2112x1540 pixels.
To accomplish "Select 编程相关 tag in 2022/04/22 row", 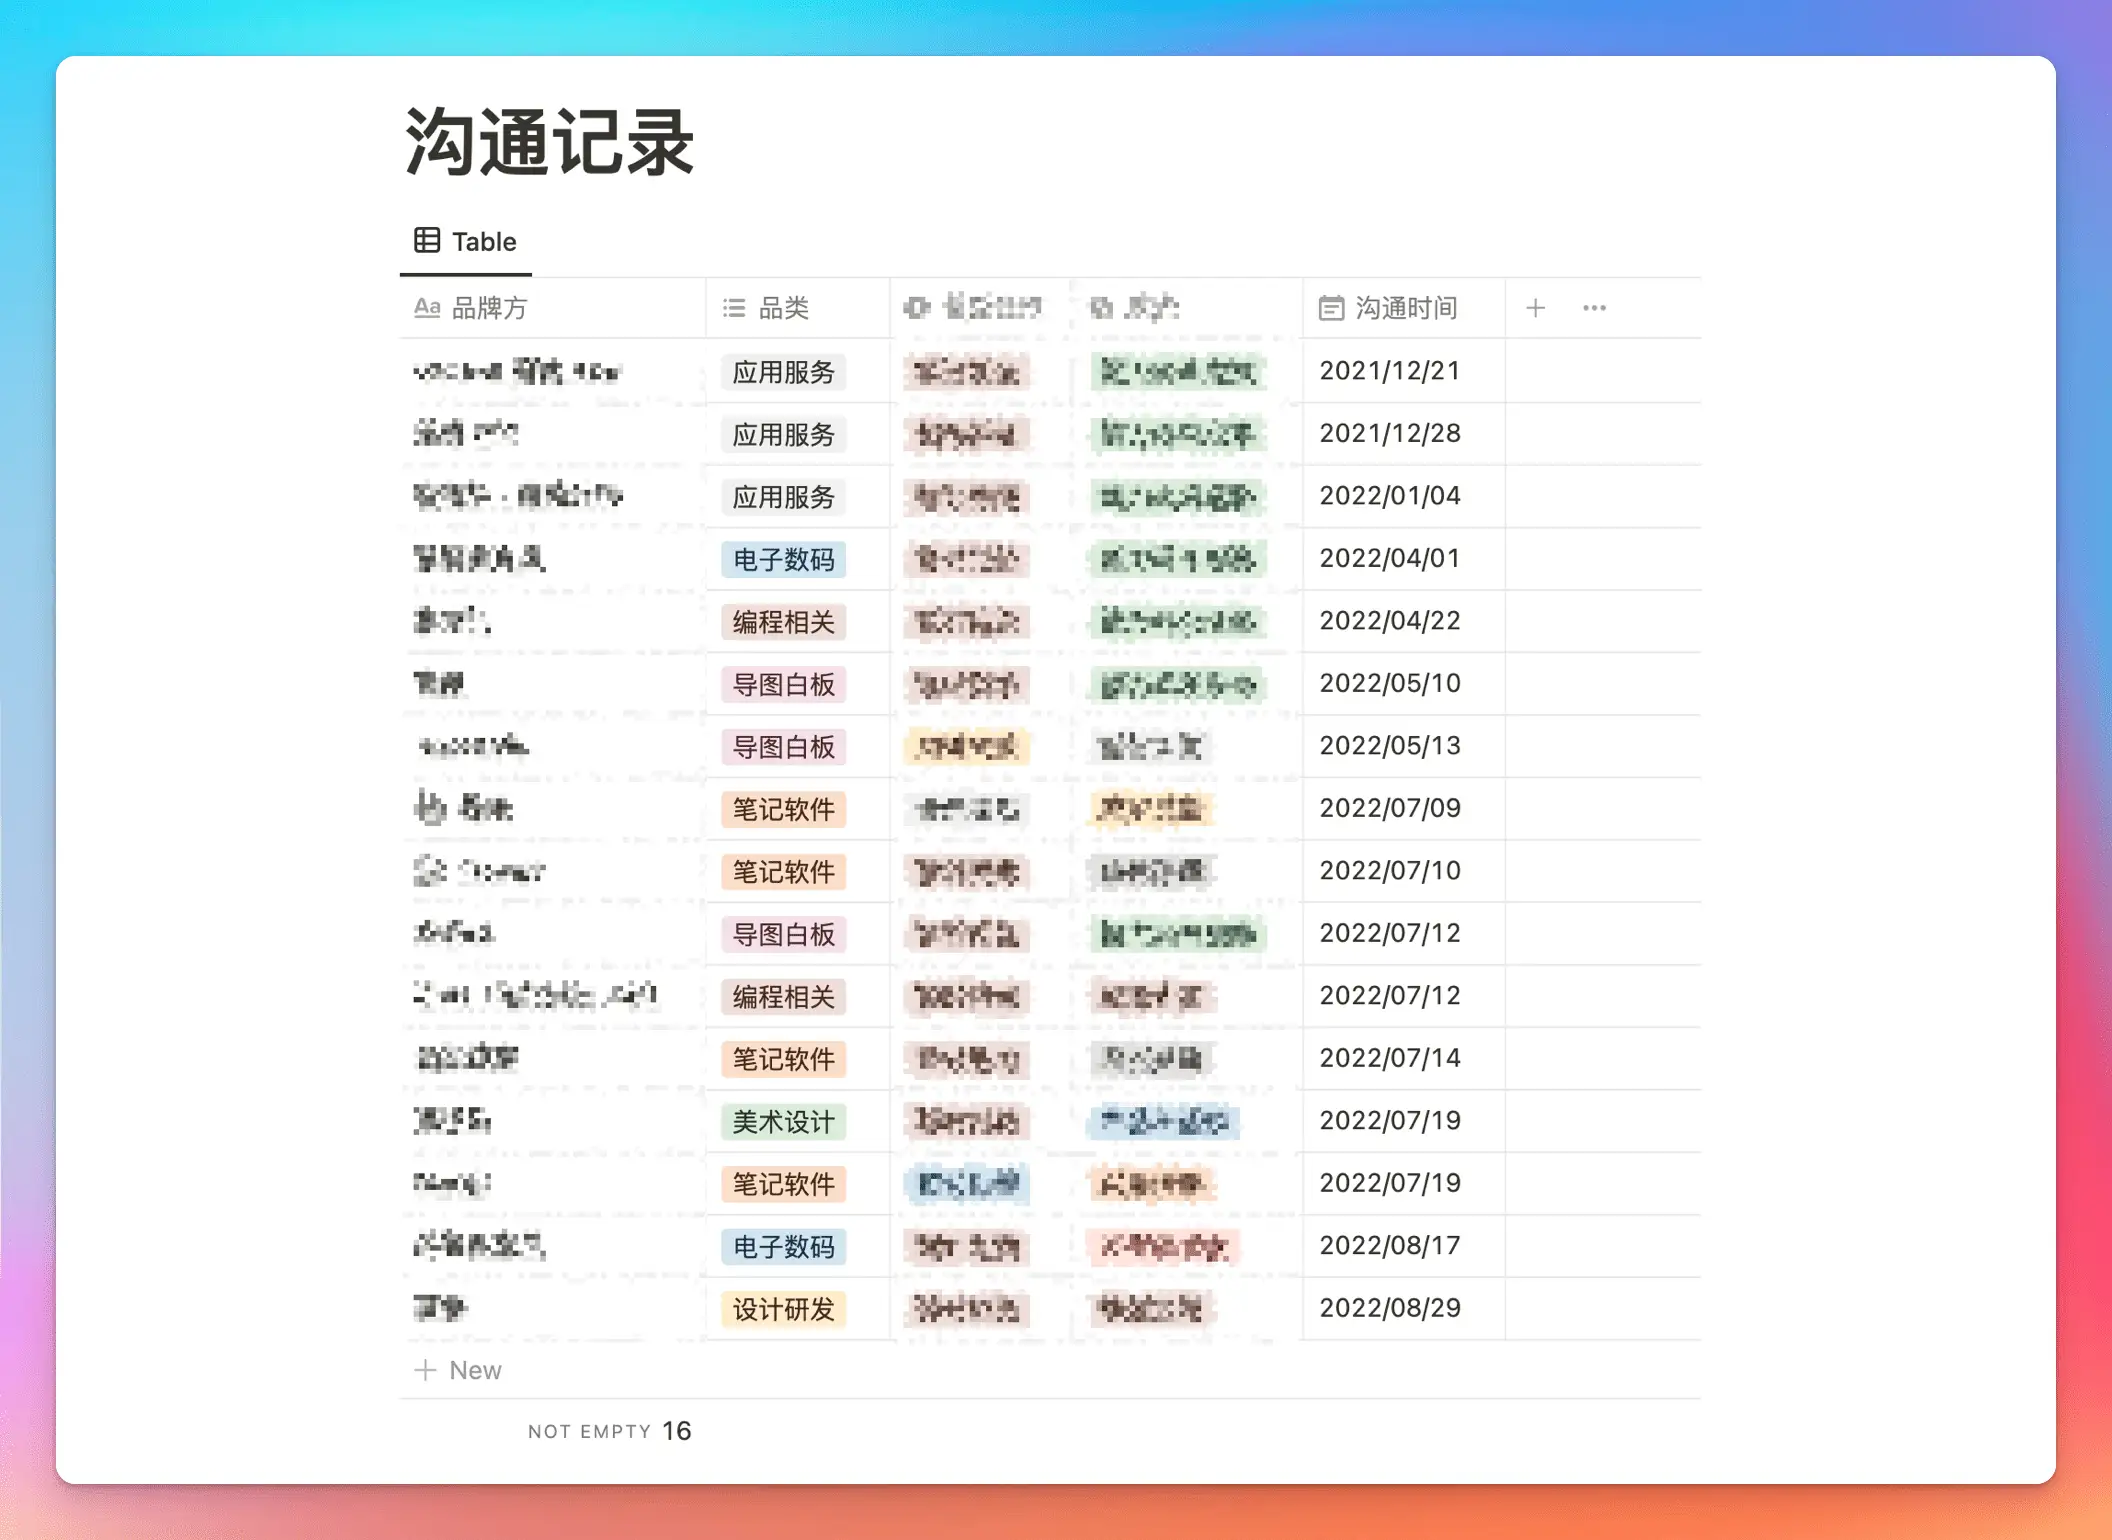I will pyautogui.click(x=784, y=622).
